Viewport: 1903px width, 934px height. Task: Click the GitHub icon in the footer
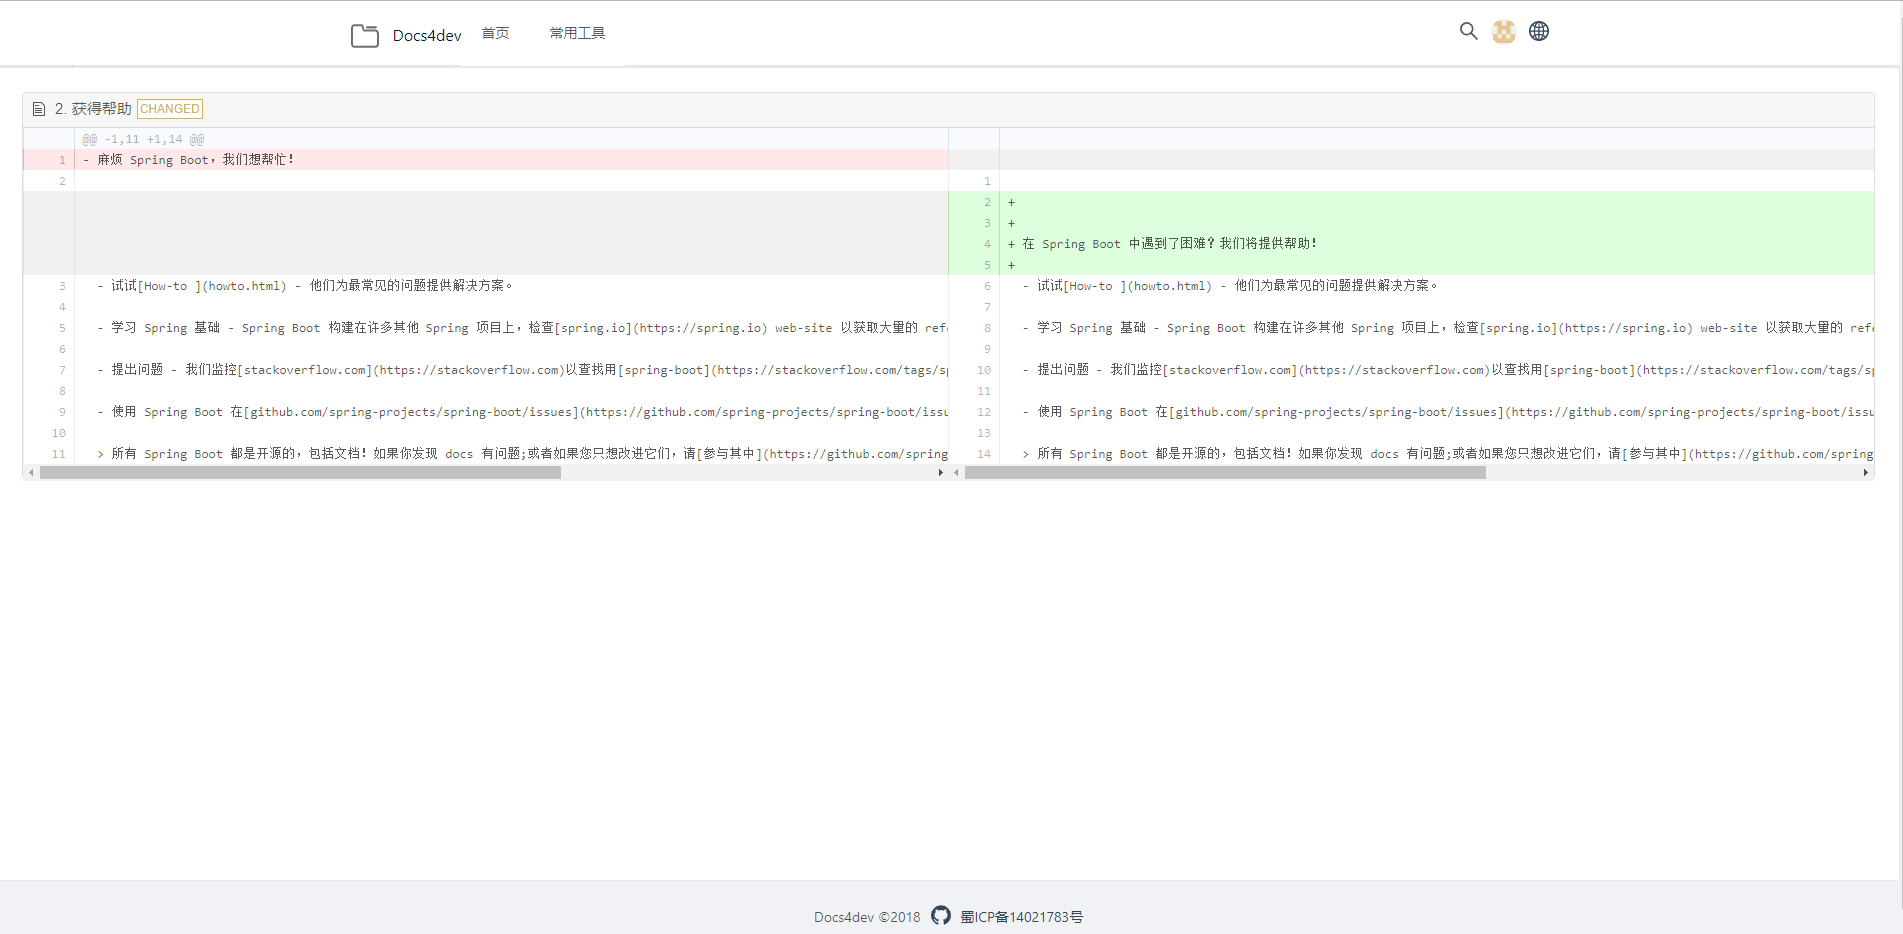pos(940,916)
